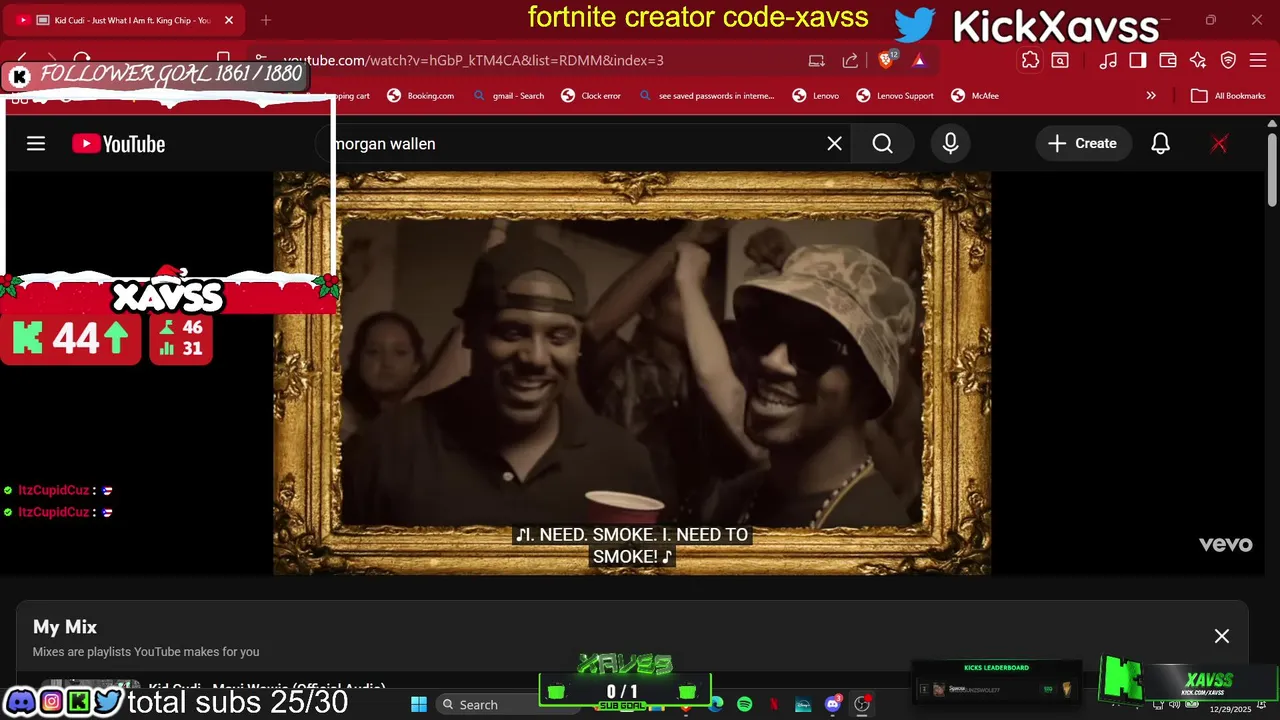Click the My Mix playlist title
Image resolution: width=1280 pixels, height=720 pixels.
pos(65,627)
